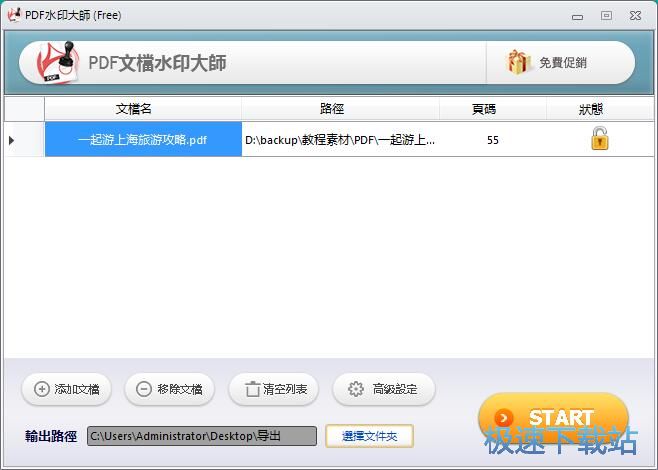Open the 免費促銷 promotion button

coord(560,63)
